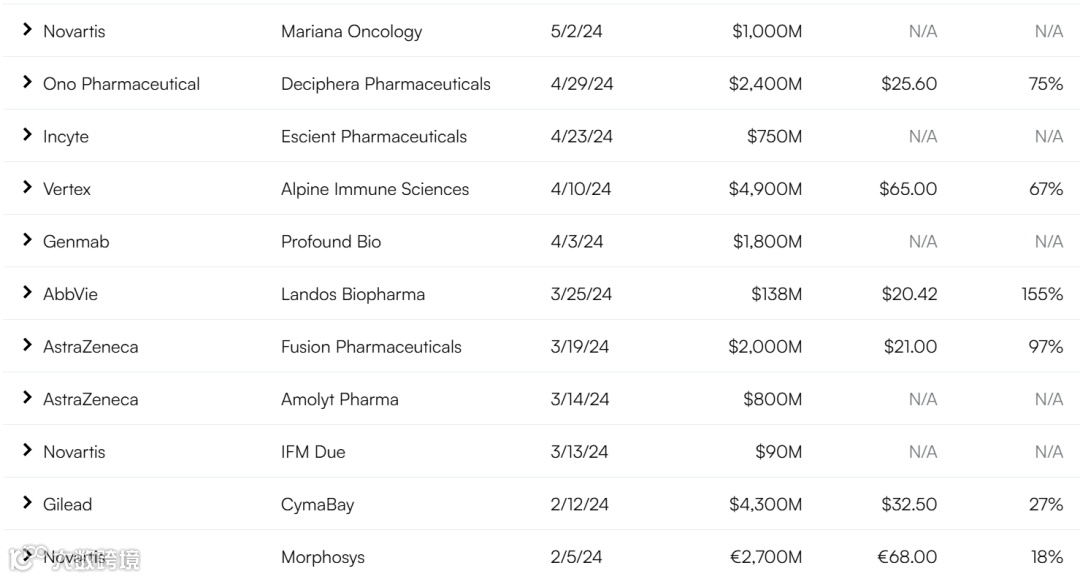Expand the Novartis IFM Due row
This screenshot has width=1080, height=579.
click(27, 451)
